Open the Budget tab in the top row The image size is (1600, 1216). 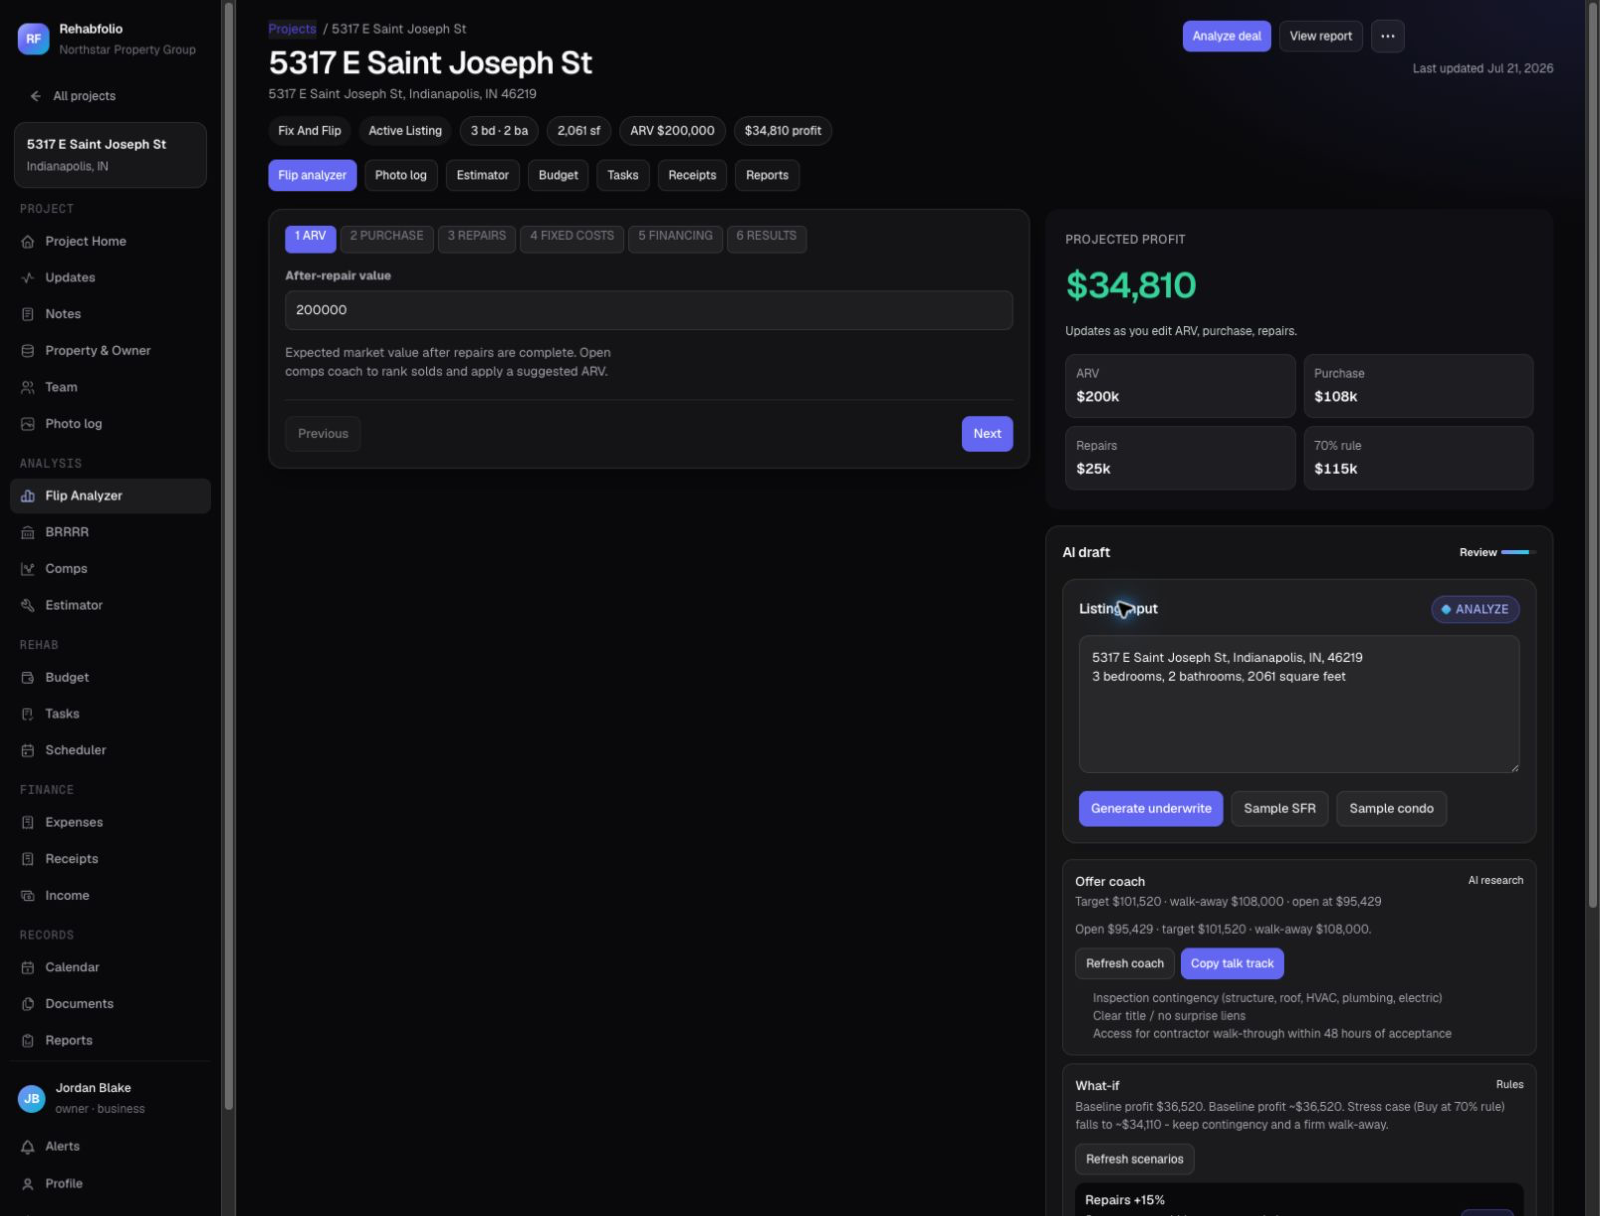coord(558,175)
